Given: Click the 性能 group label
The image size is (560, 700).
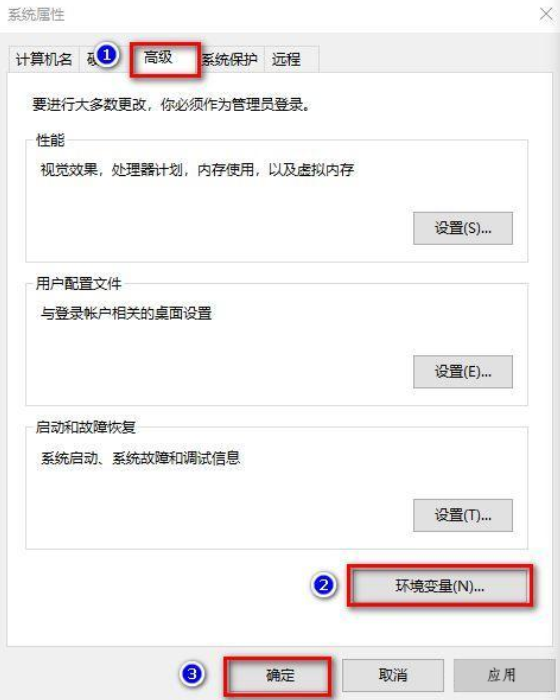Looking at the screenshot, I should pos(50,140).
